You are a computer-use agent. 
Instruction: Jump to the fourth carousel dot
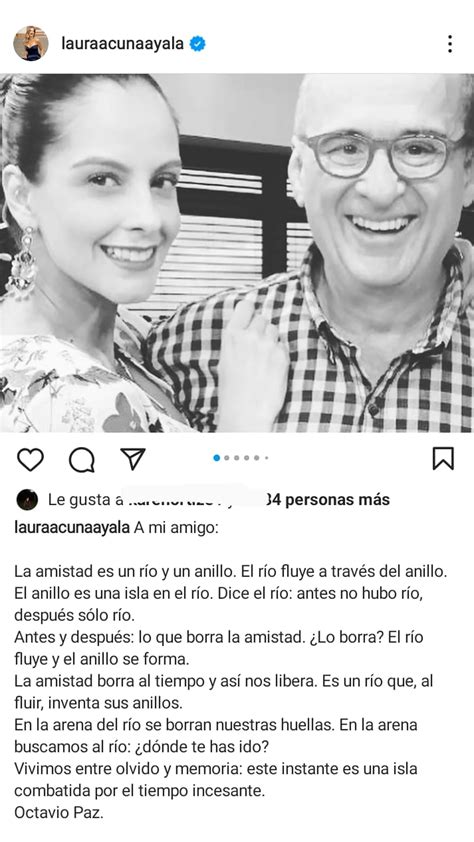pyautogui.click(x=246, y=458)
